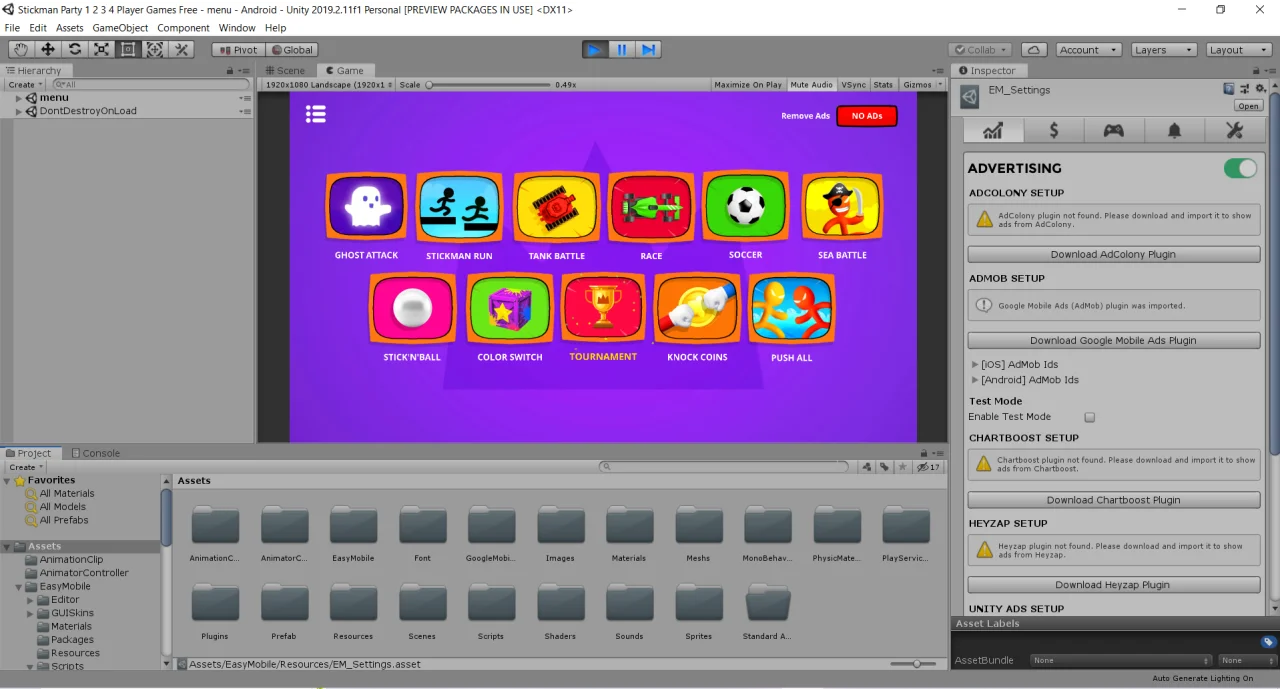Open the Game Services gamepad tab
Screen dimensions: 1280x689
(1114, 131)
